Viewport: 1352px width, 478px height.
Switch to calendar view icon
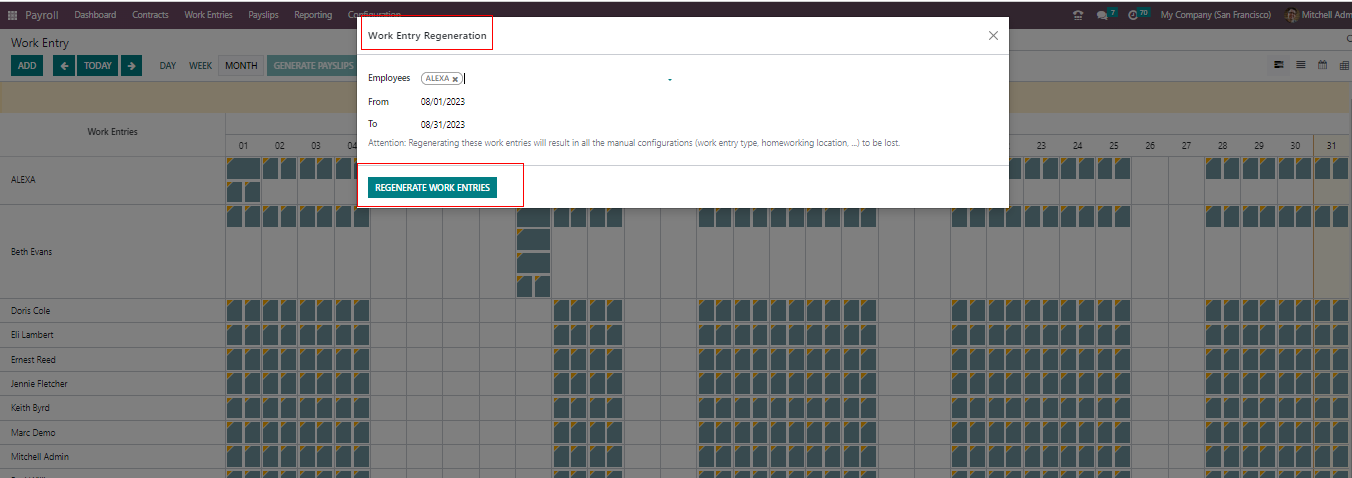coord(1322,65)
